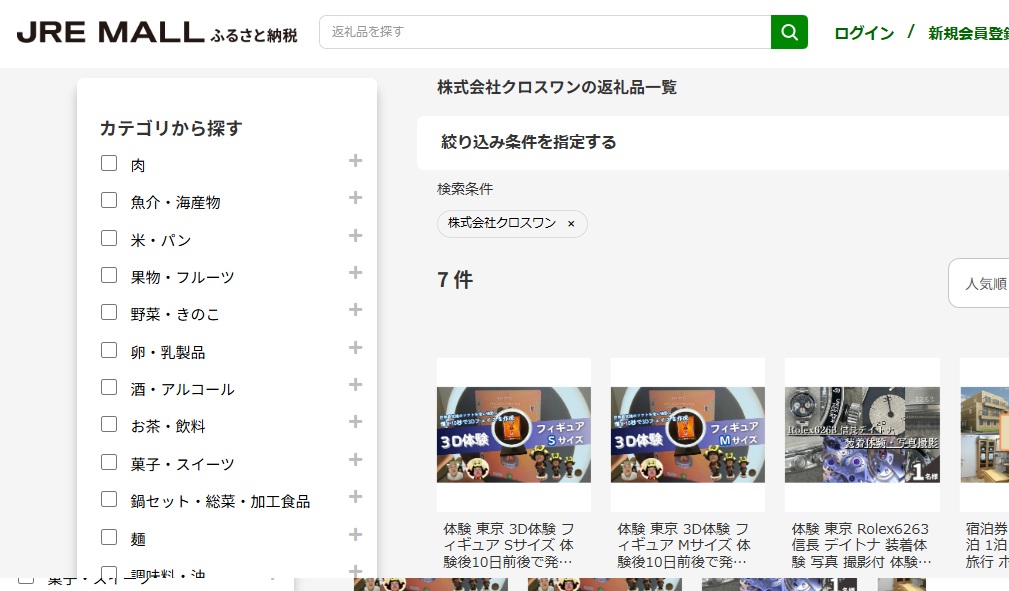Open the 人気順 sort dropdown

tap(980, 284)
